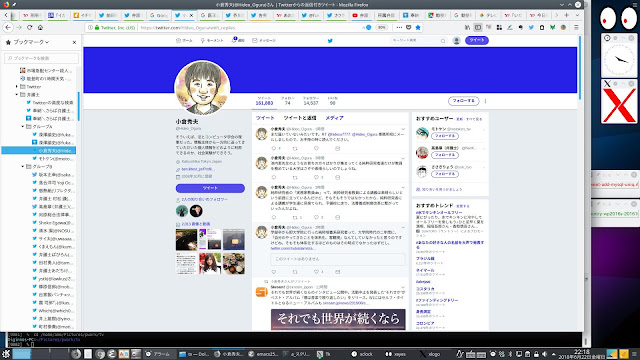Toggle the sidebar button in Firefox toolbar
640x360 pixels.
(478, 27)
